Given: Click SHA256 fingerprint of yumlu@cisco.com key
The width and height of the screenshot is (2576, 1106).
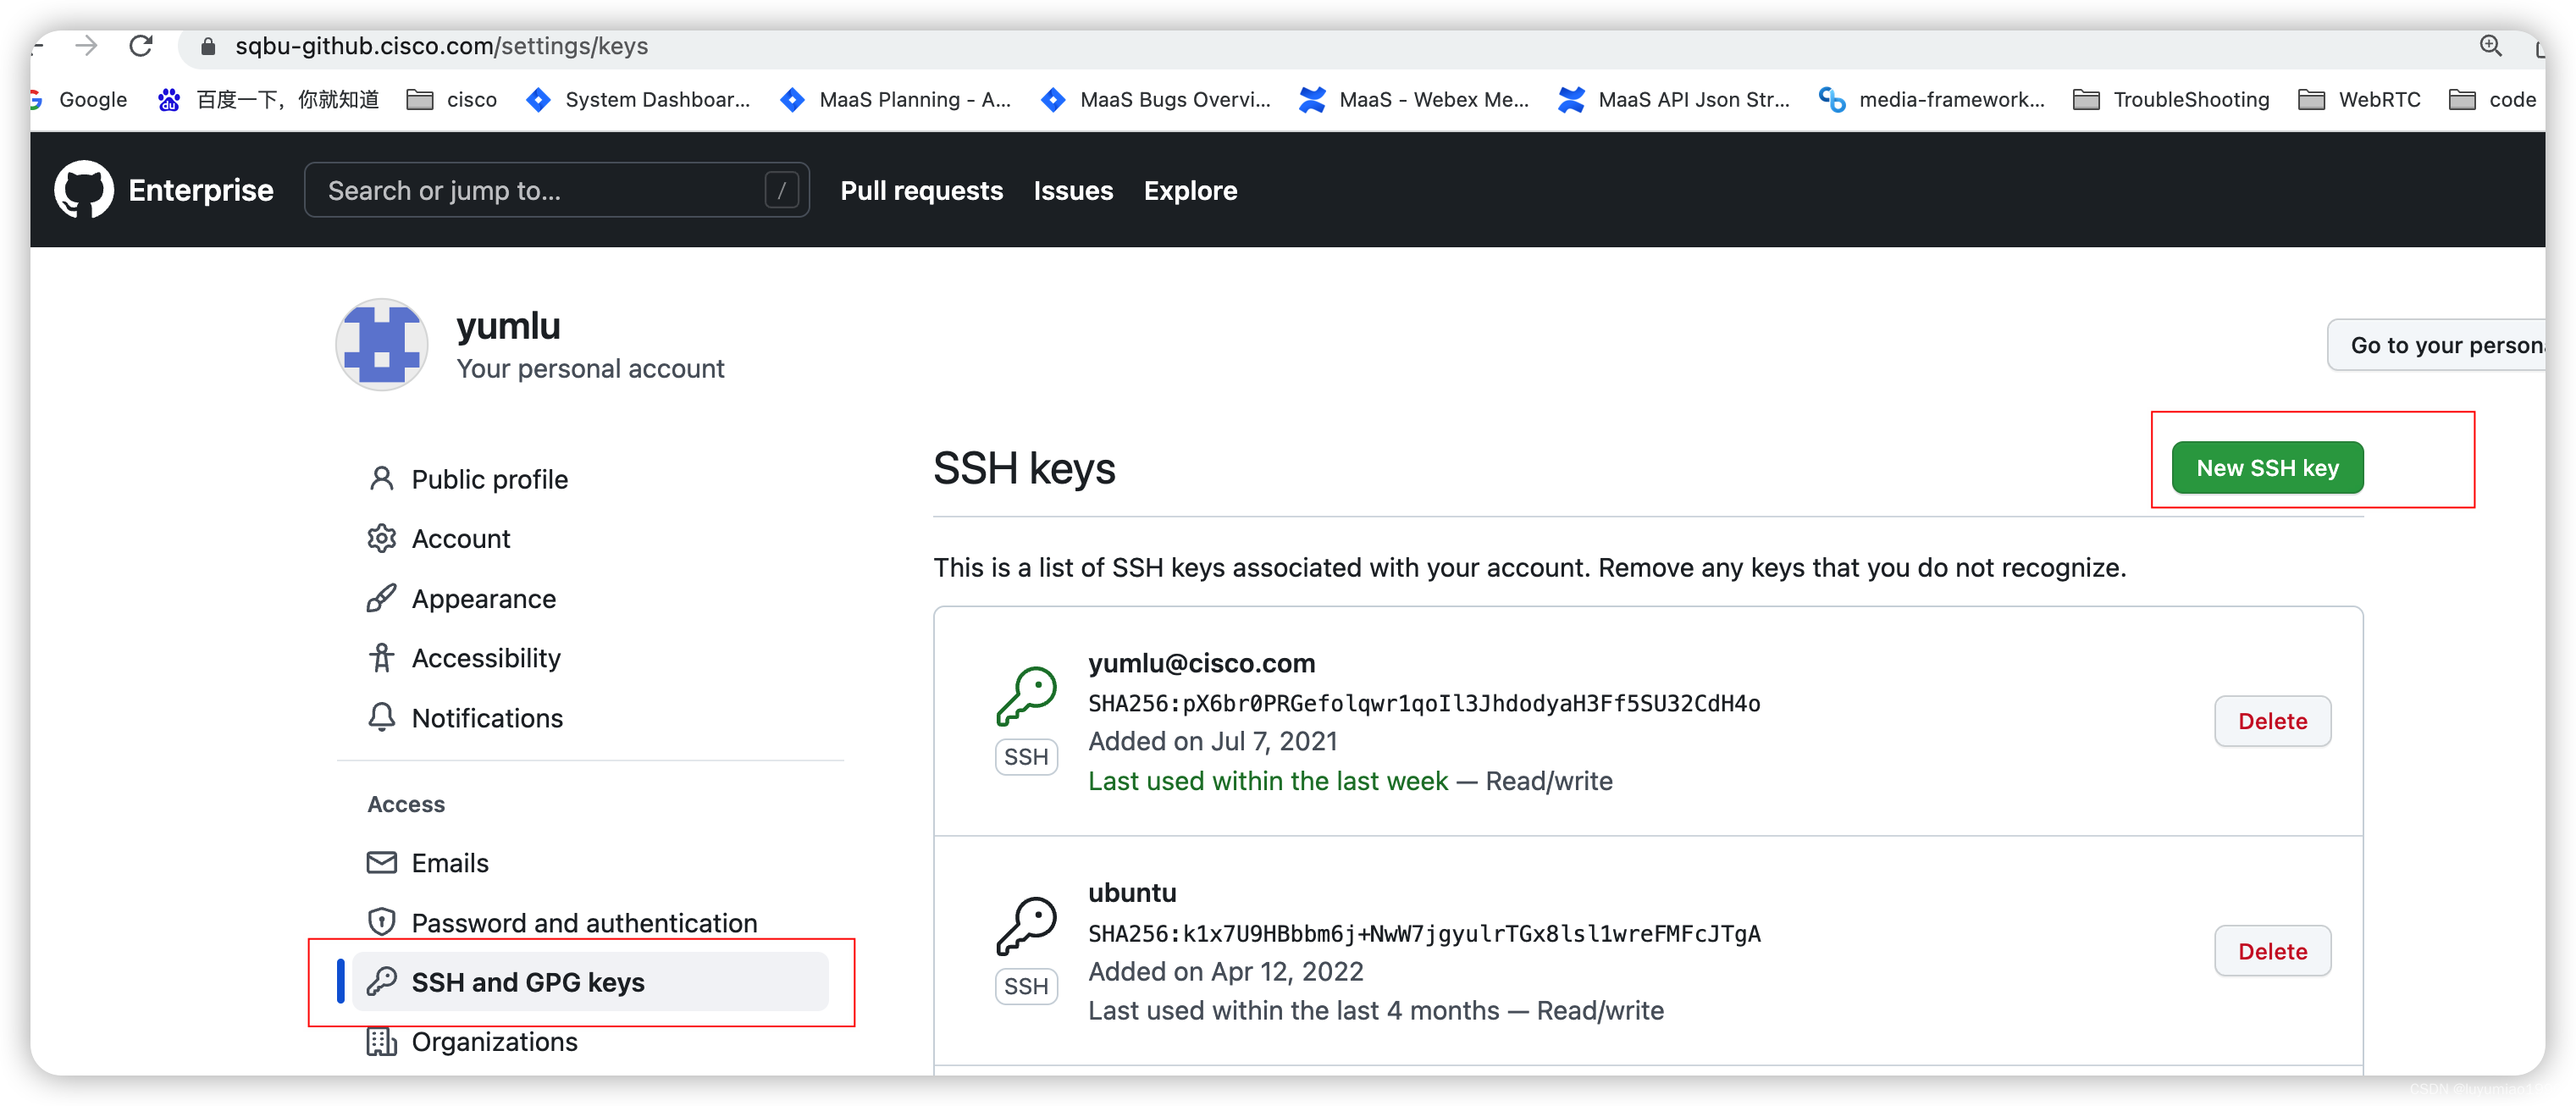Looking at the screenshot, I should (1424, 703).
